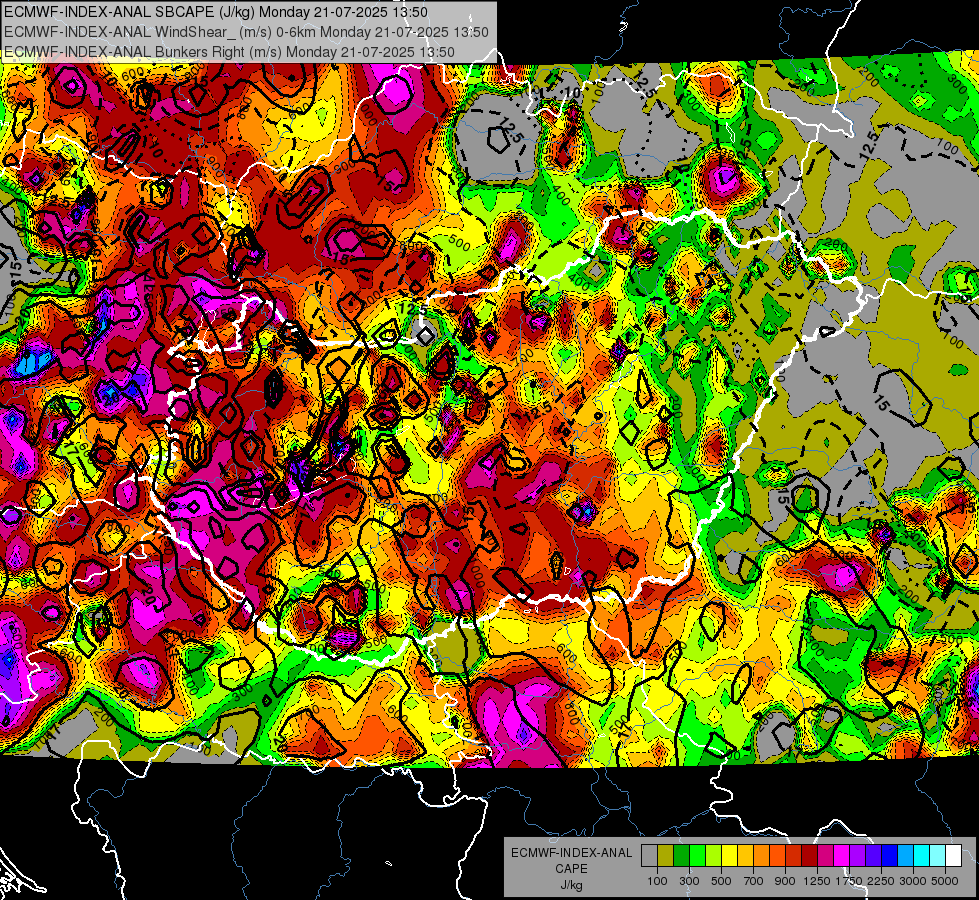Click the Bunkers Right layer title line

point(229,52)
